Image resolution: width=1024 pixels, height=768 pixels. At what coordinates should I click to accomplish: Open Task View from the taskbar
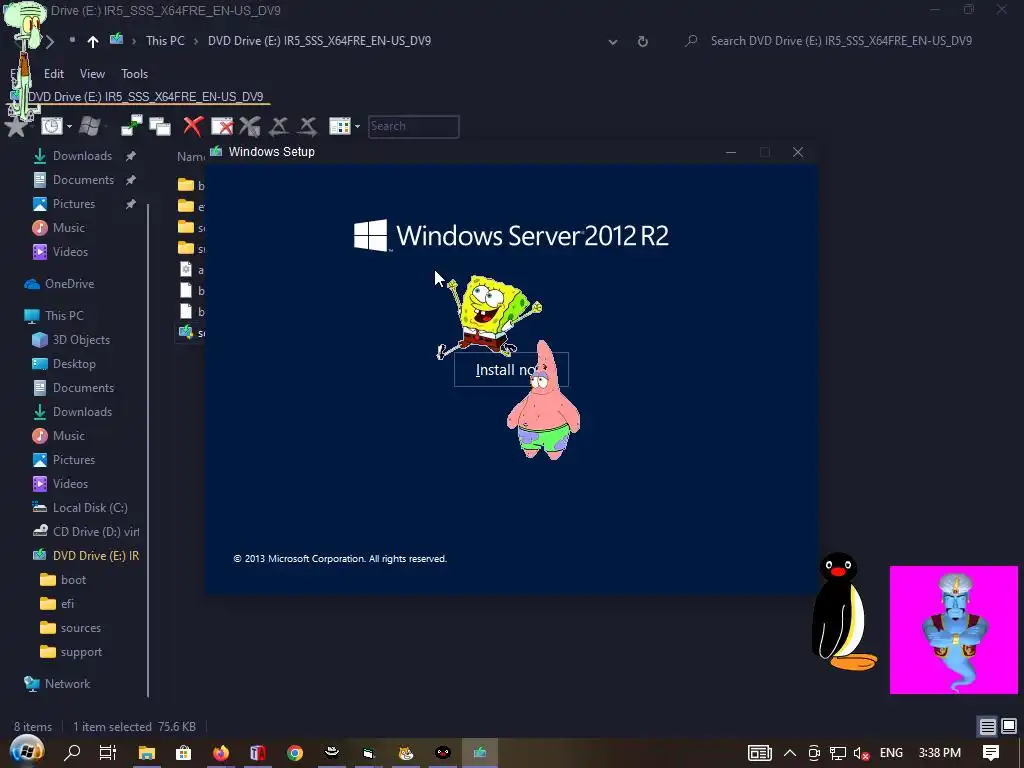(x=108, y=752)
